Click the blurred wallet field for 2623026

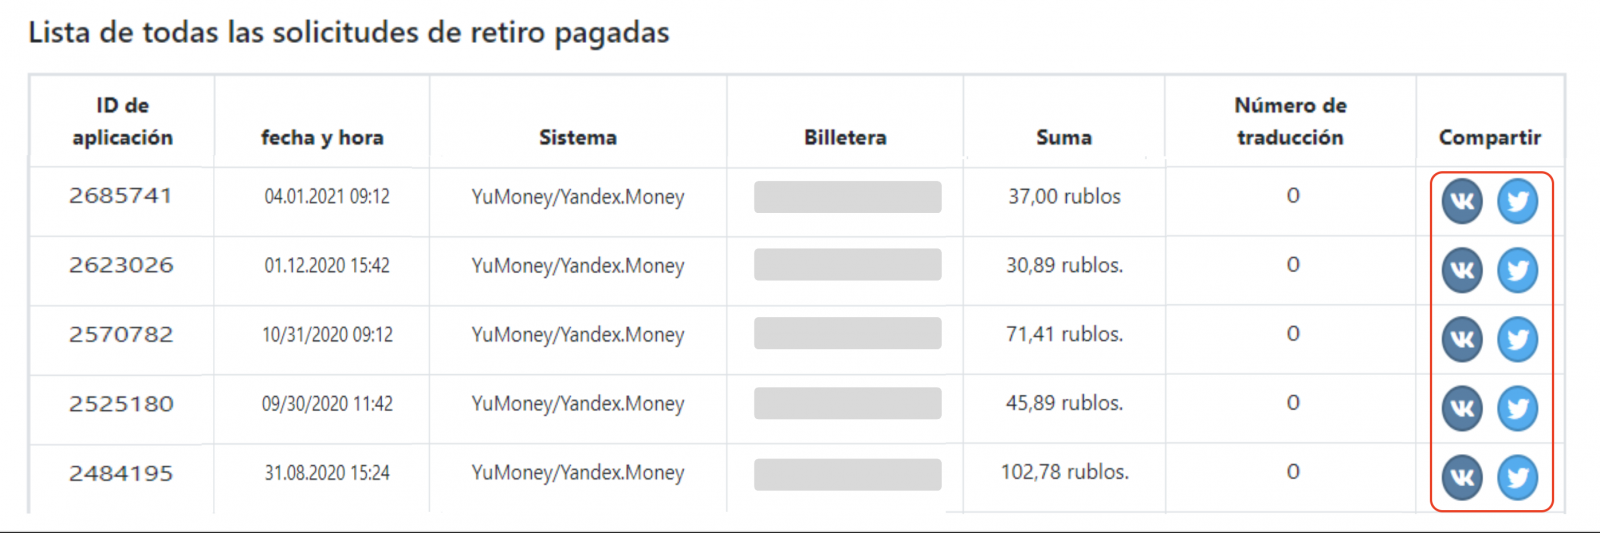coord(847,265)
